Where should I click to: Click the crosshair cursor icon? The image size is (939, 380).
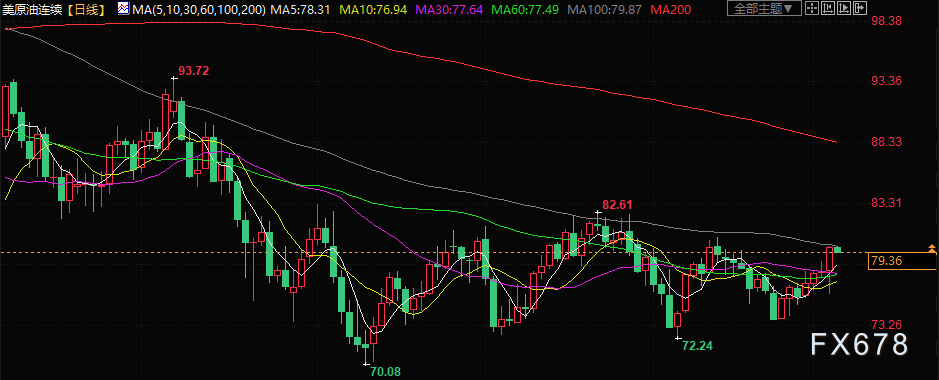[x=812, y=8]
